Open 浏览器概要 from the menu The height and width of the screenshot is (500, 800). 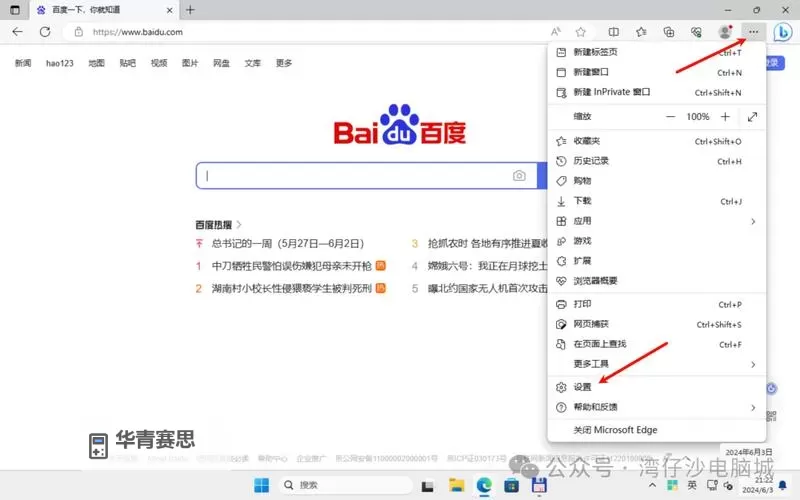click(656, 281)
